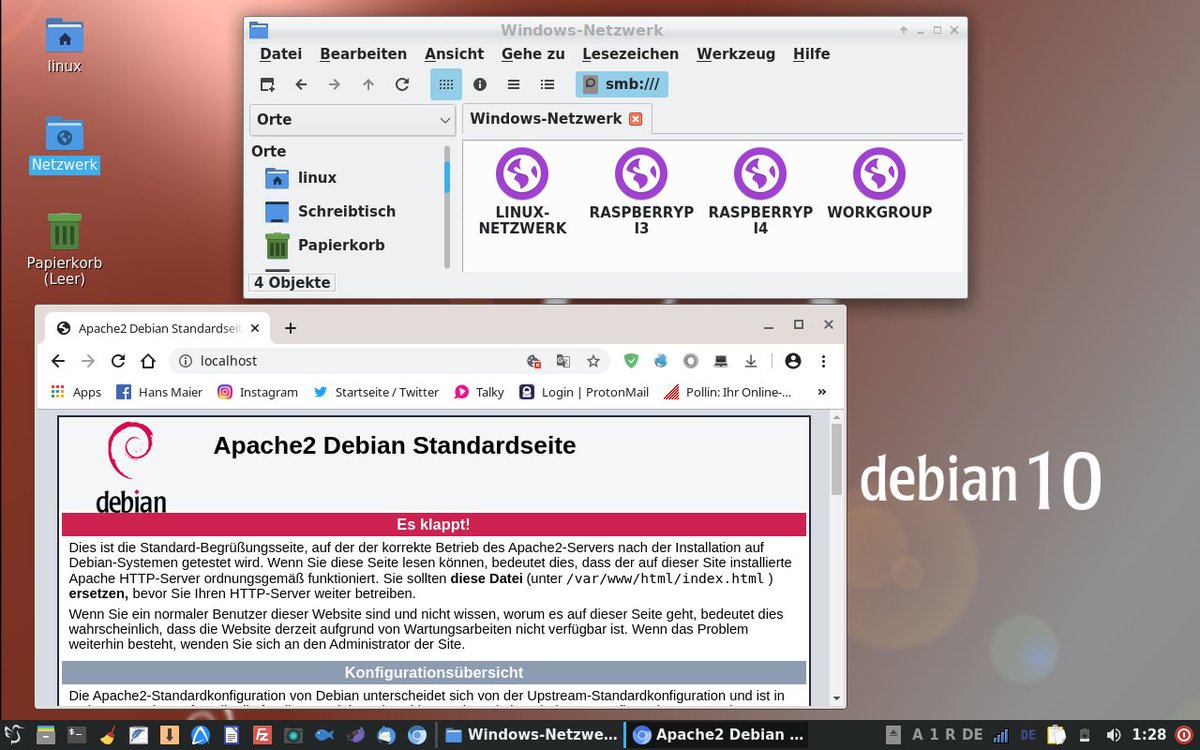The height and width of the screenshot is (750, 1200).
Task: Open the Login | ProtonMail bookmark
Action: pyautogui.click(x=584, y=392)
